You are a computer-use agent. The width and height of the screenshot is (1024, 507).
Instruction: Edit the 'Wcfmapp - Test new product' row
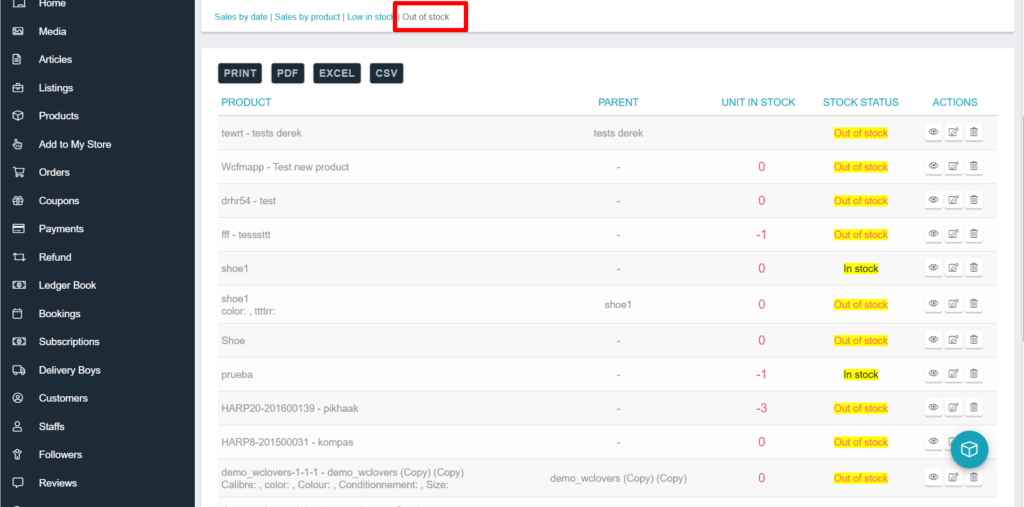pos(953,166)
